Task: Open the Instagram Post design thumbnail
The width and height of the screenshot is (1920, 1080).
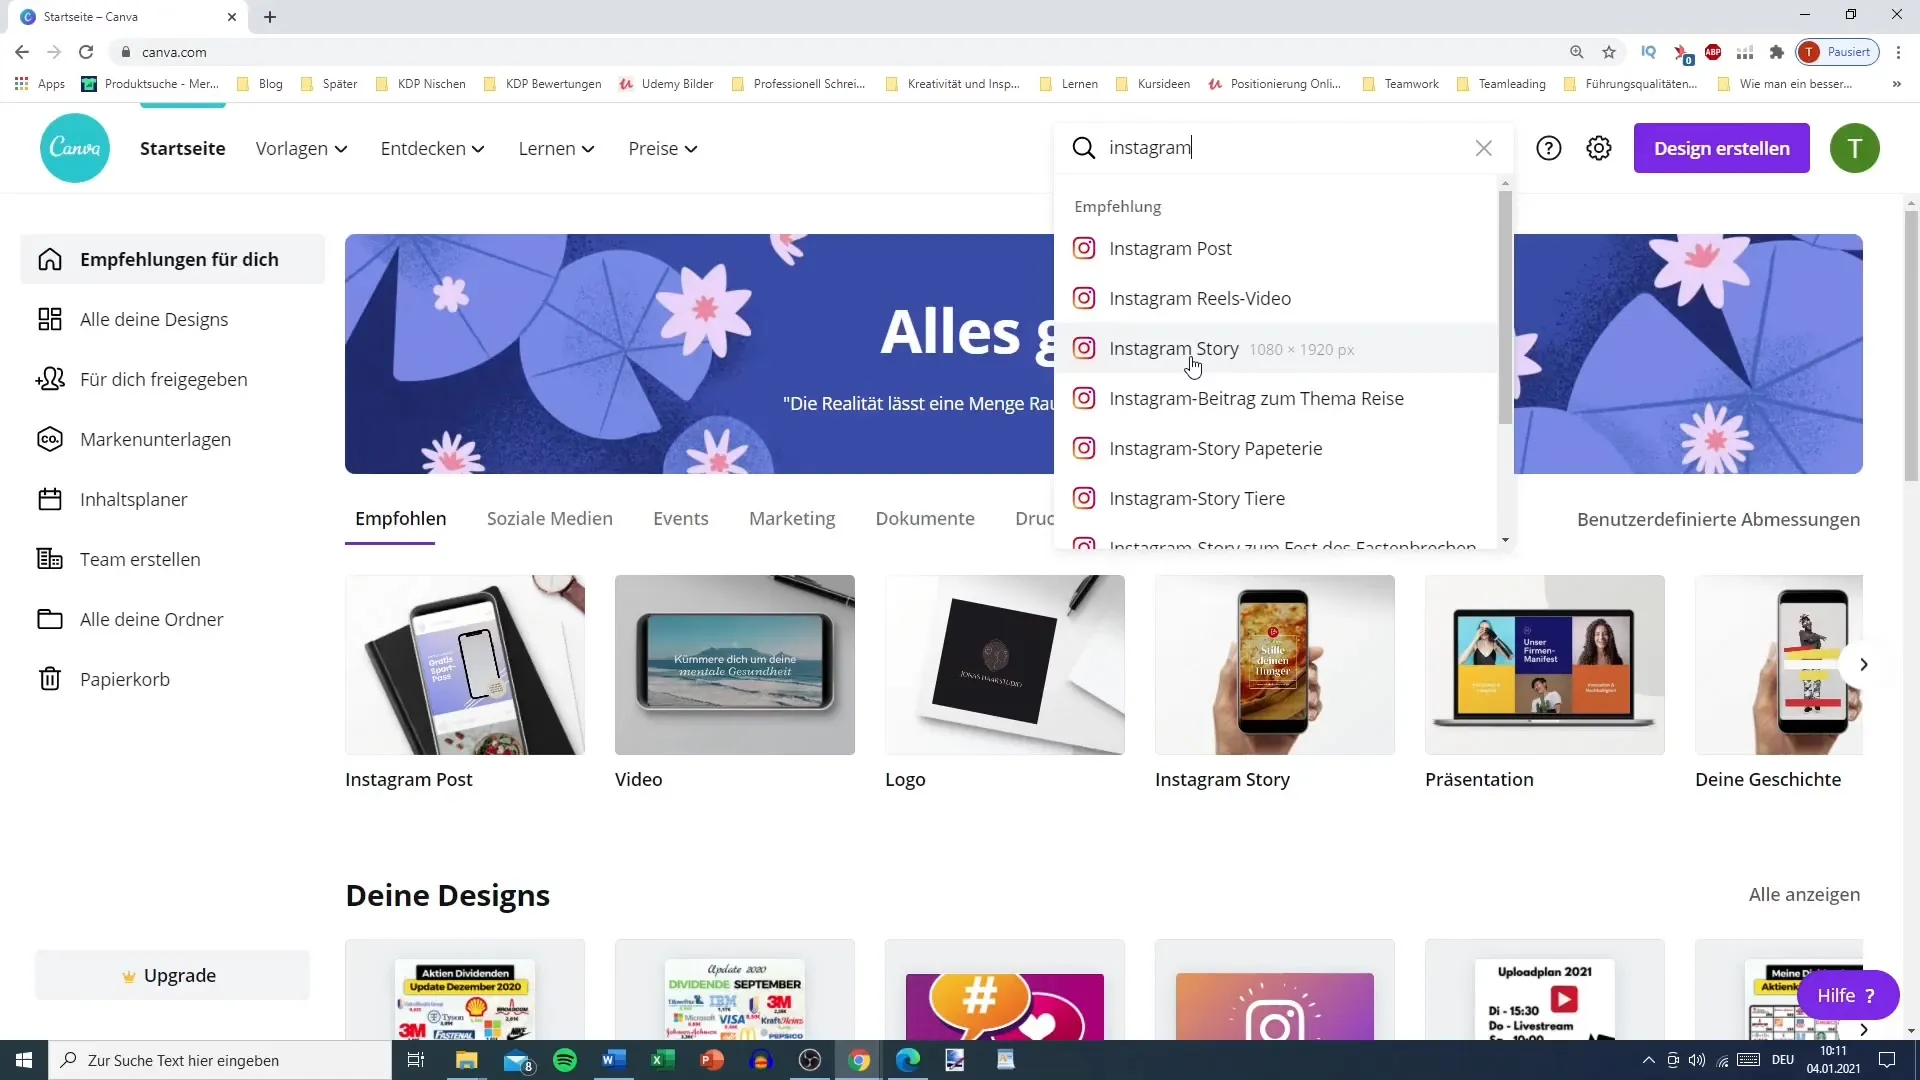Action: click(x=465, y=665)
